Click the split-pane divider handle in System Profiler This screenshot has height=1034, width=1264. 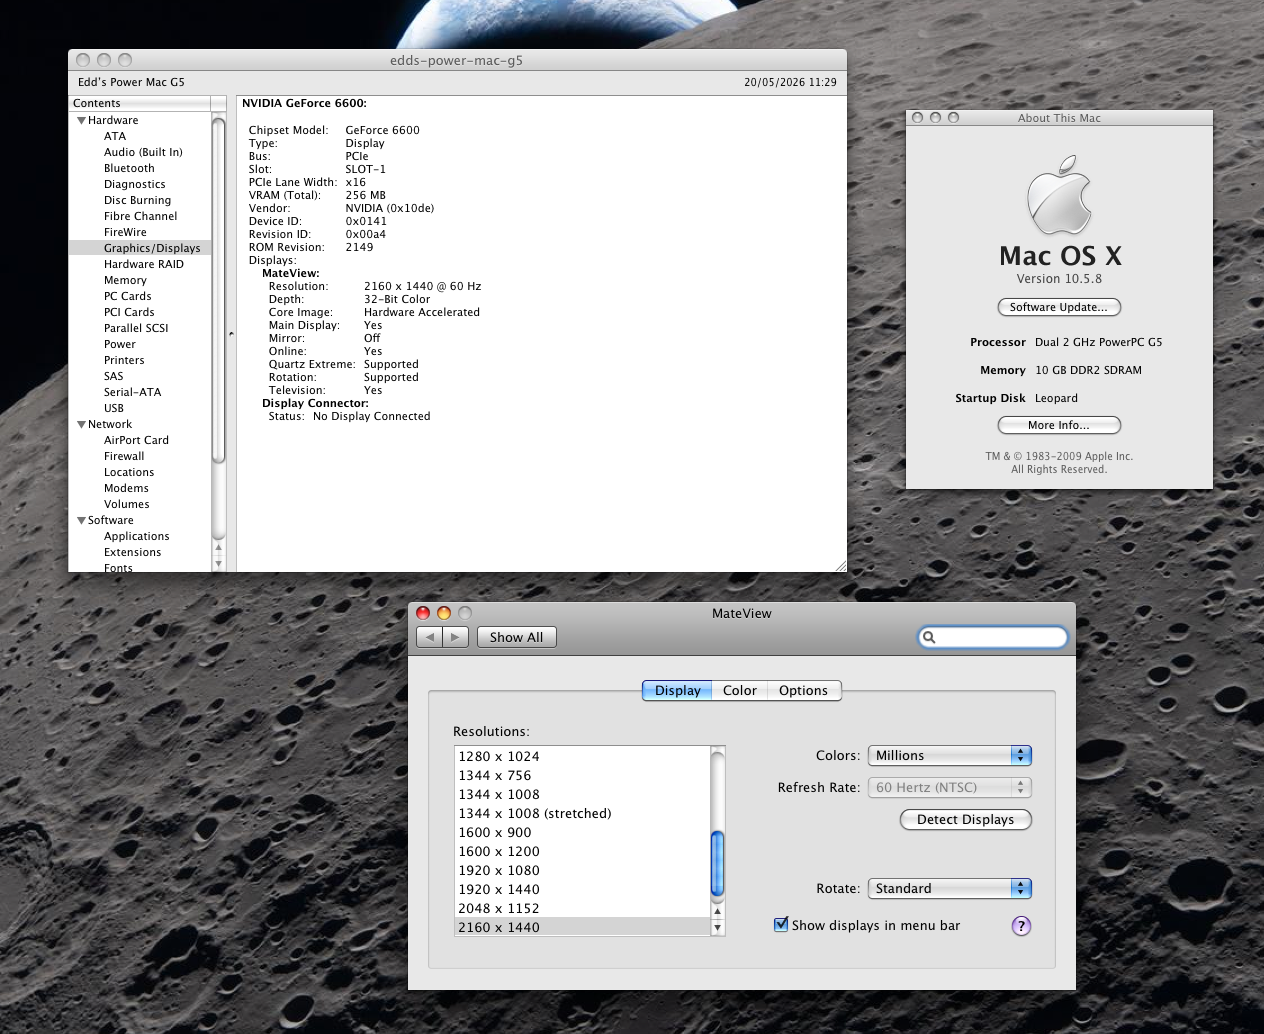coord(231,334)
